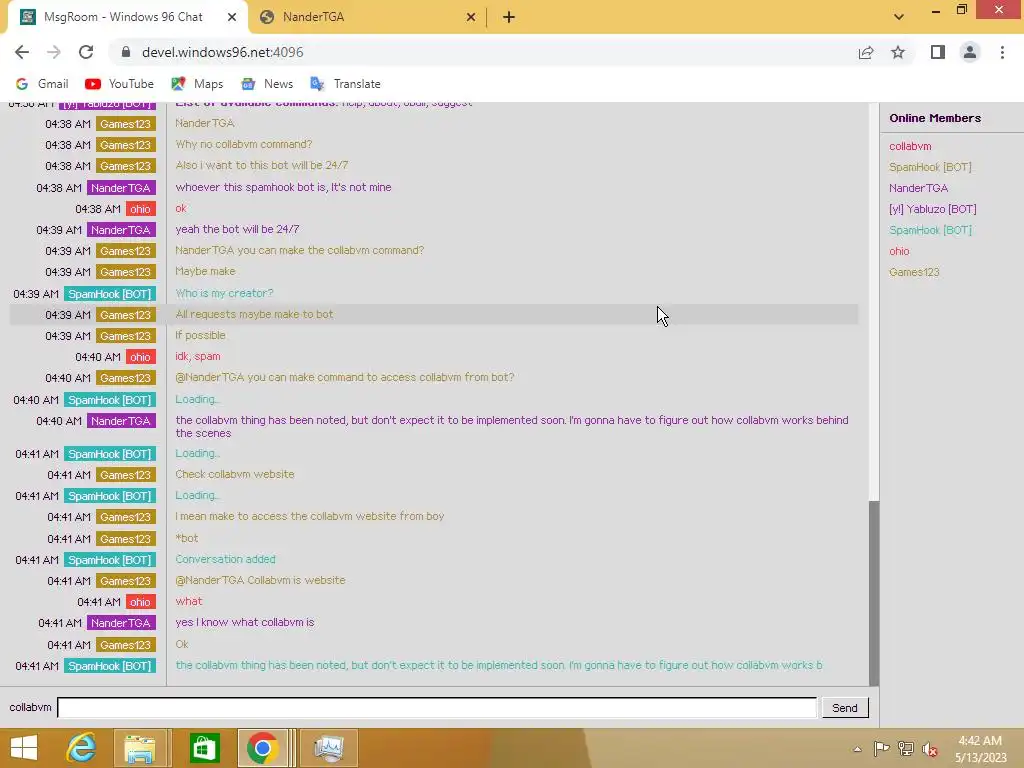This screenshot has width=1024, height=768.
Task: Open the browser side panel icon
Action: [x=938, y=52]
